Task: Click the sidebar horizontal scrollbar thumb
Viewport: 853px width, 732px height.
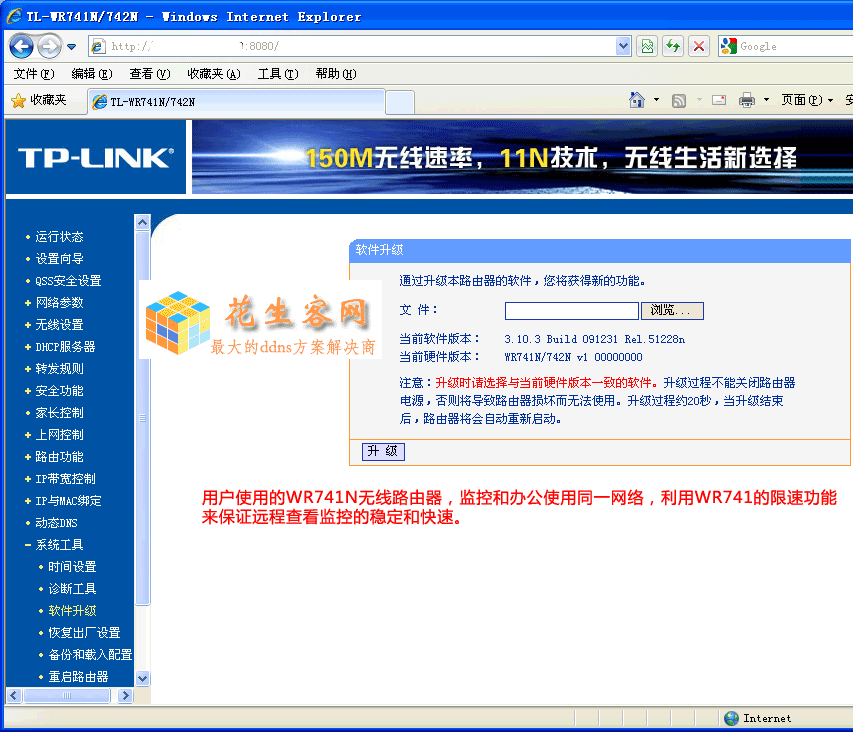Action: pyautogui.click(x=67, y=696)
